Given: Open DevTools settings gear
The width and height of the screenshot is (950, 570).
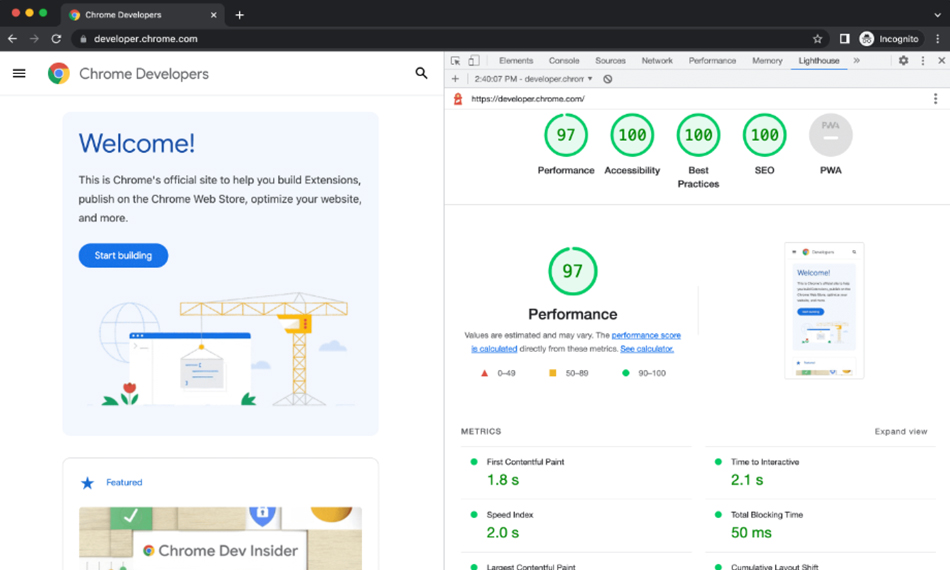Looking at the screenshot, I should (x=903, y=61).
